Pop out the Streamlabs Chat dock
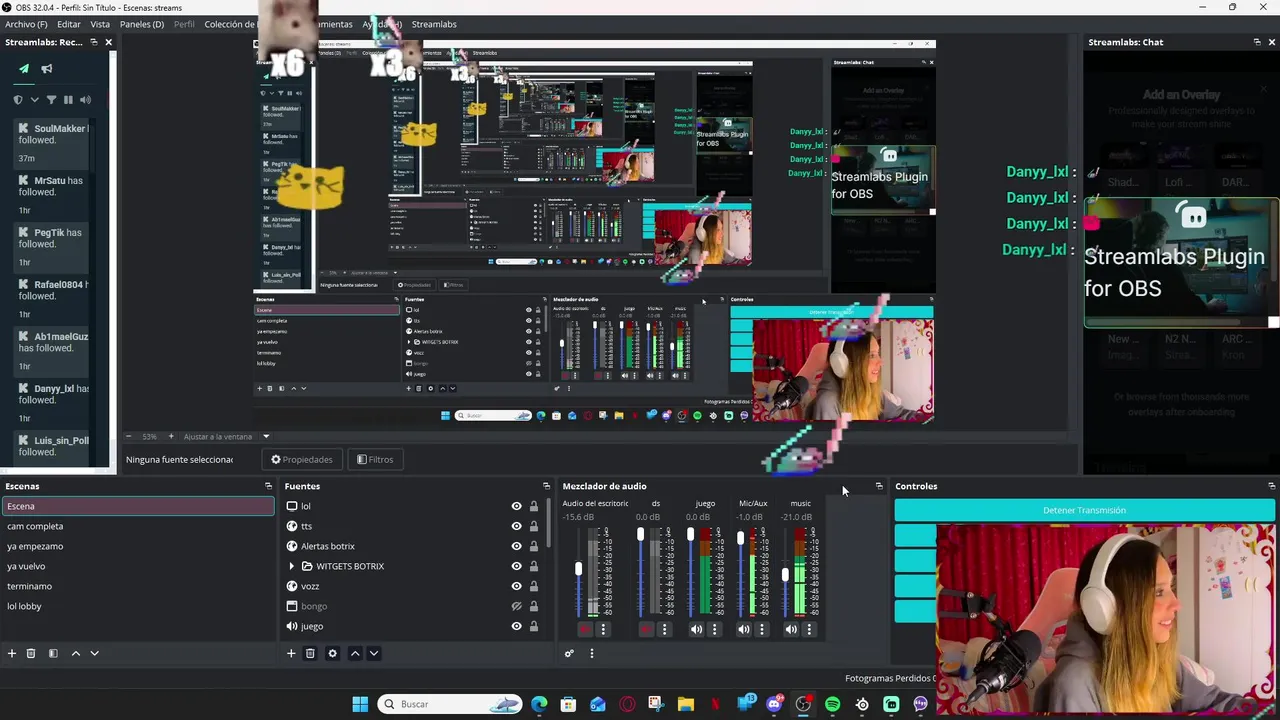Screen dimensions: 1280x720 click(x=1257, y=42)
